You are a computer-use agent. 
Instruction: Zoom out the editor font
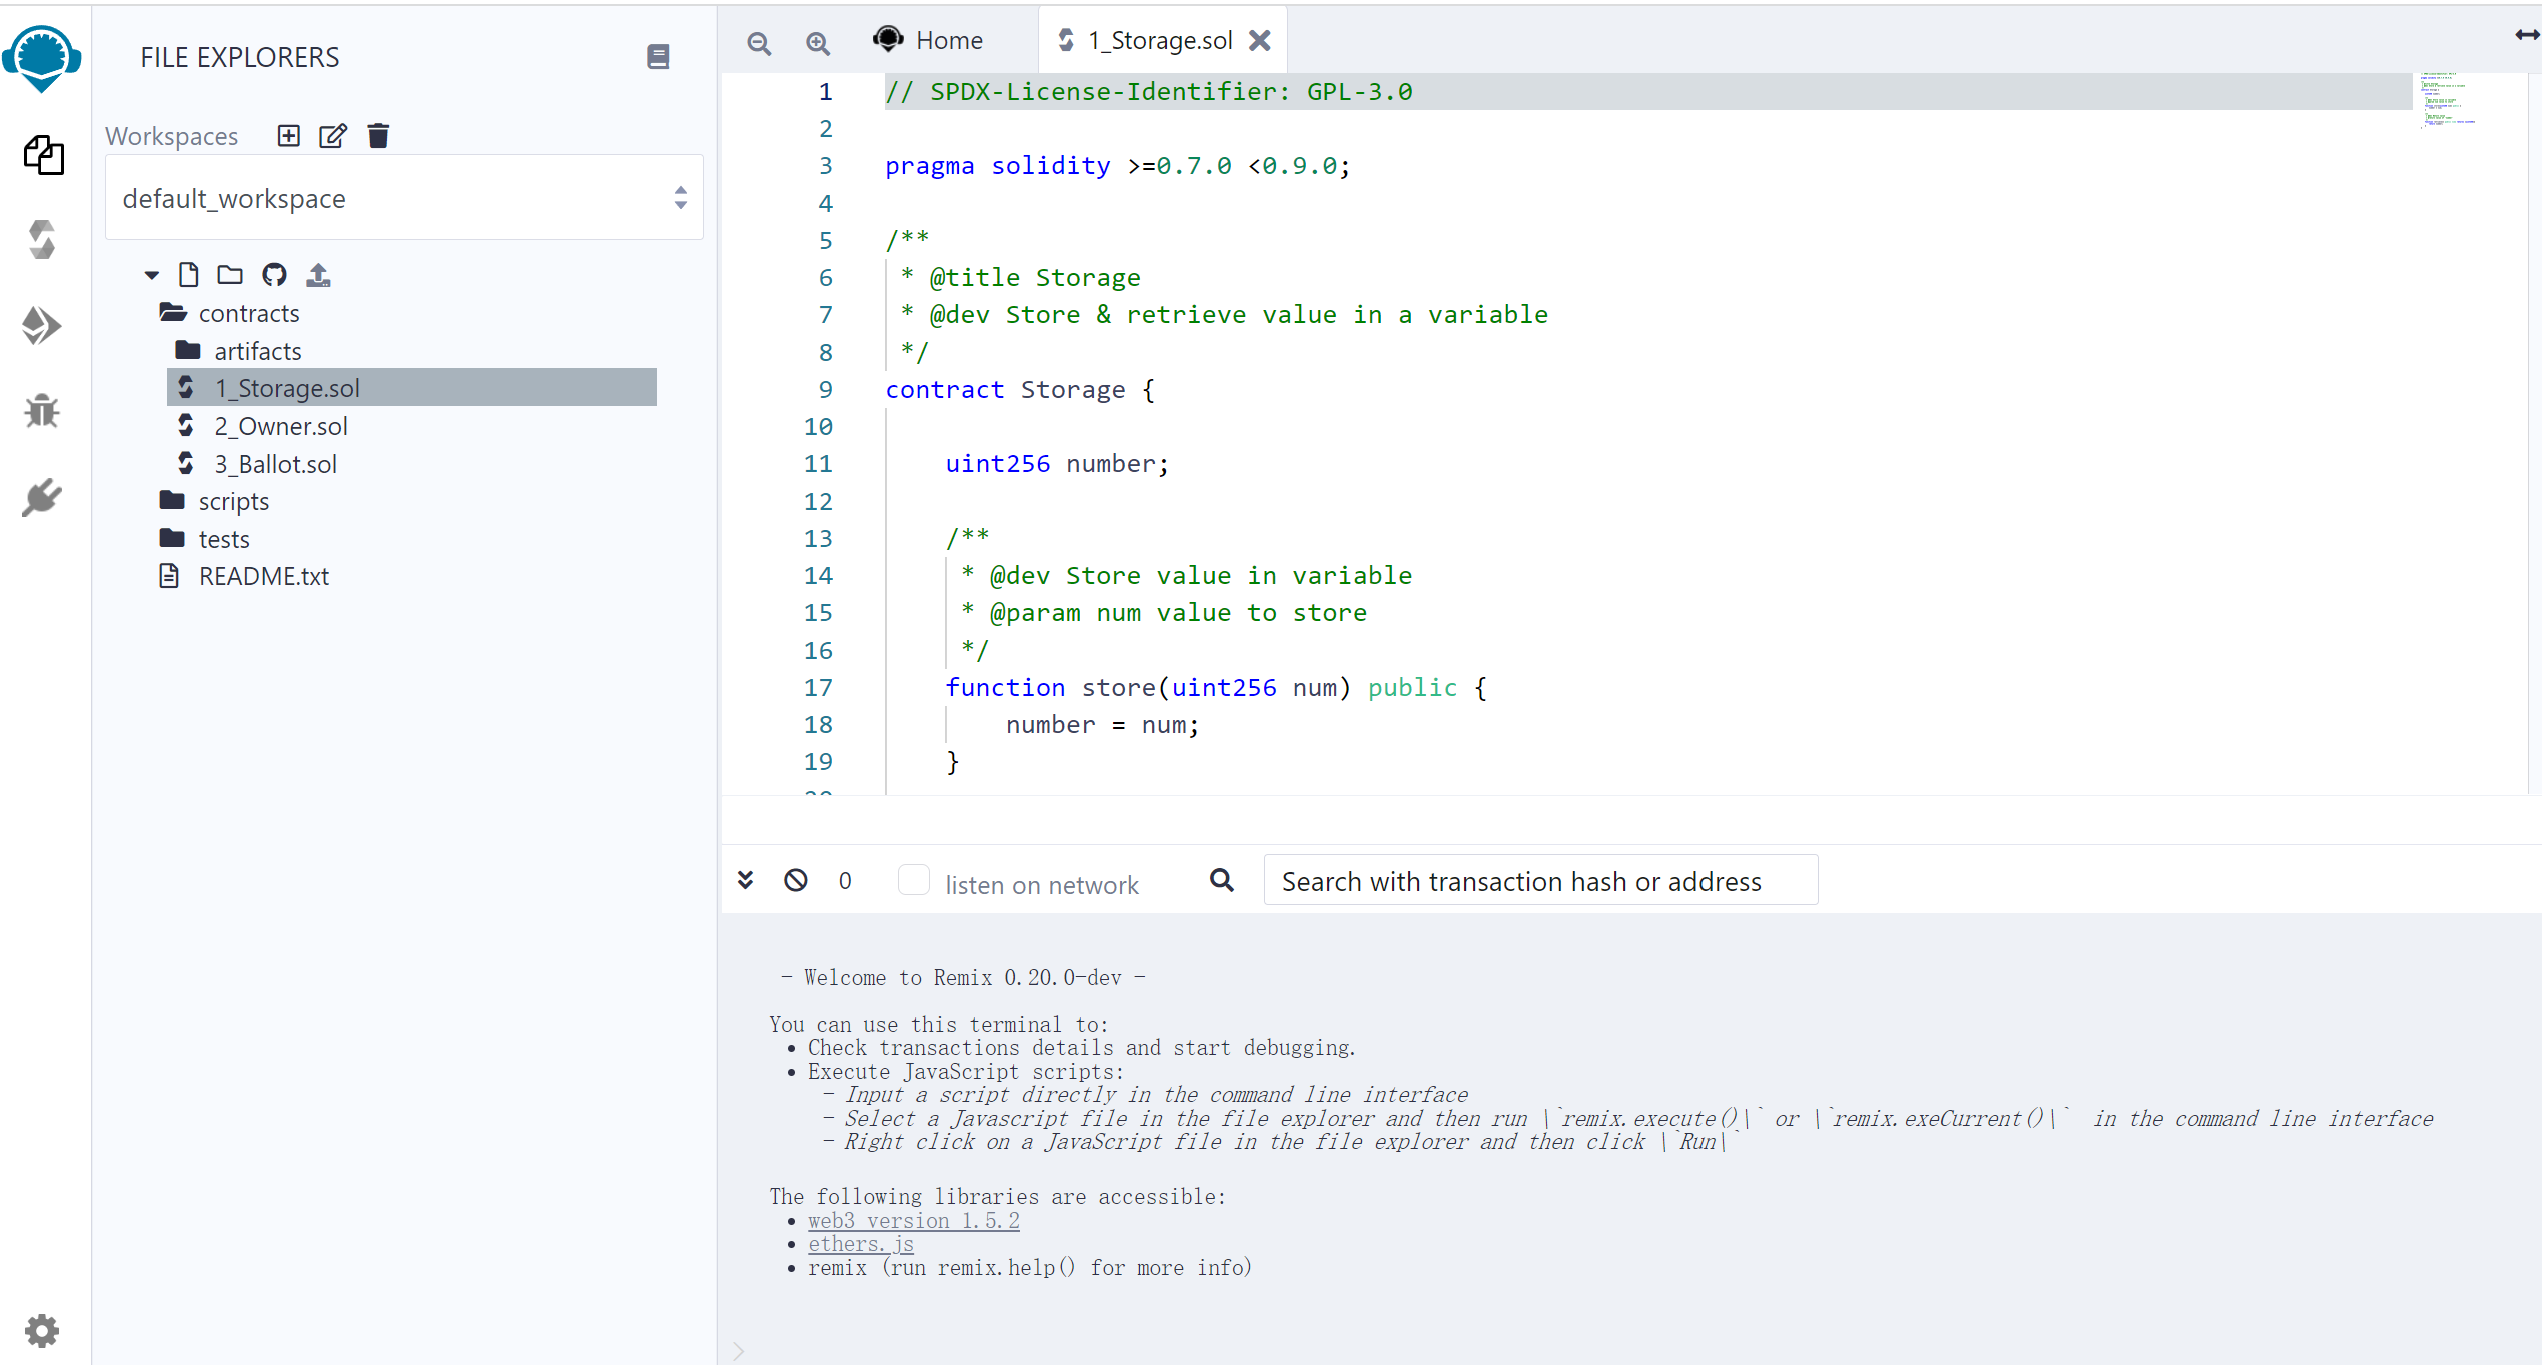[759, 42]
